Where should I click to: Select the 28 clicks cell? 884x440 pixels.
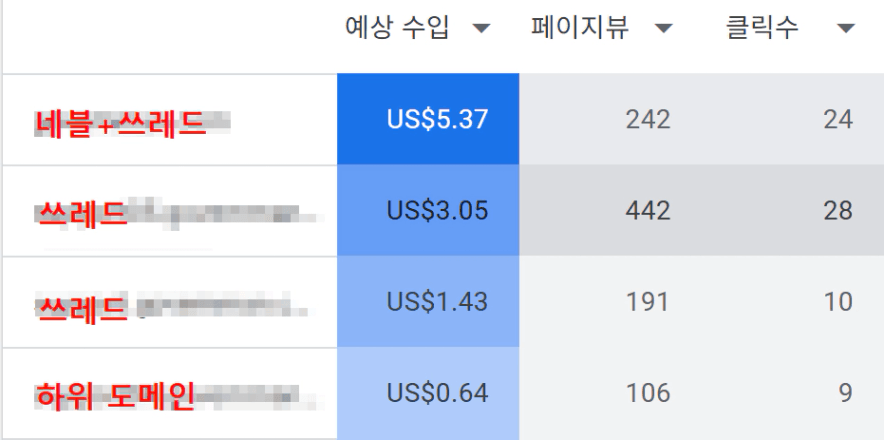(x=837, y=211)
